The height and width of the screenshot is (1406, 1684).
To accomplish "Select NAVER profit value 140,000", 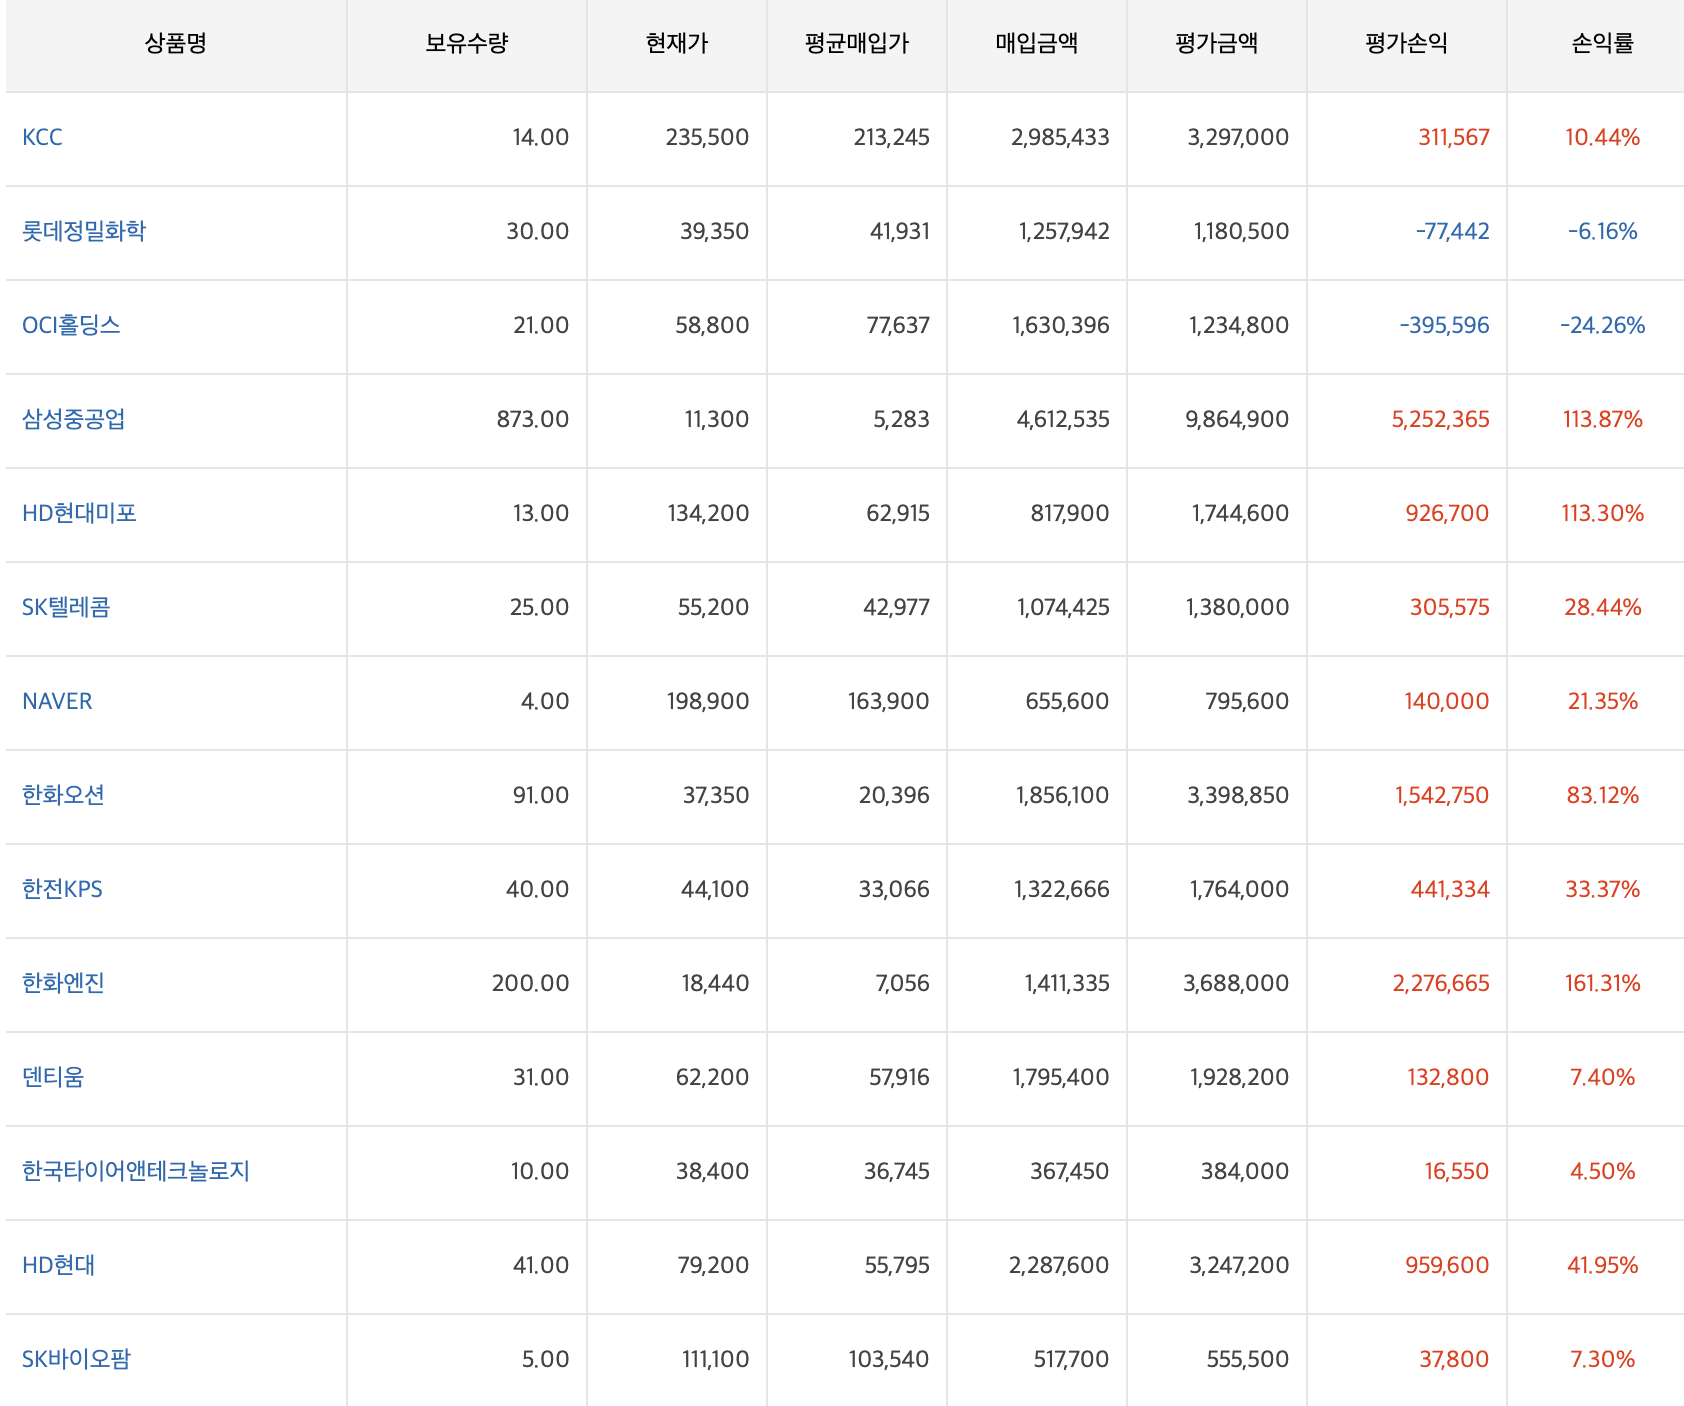I will click(x=1447, y=702).
